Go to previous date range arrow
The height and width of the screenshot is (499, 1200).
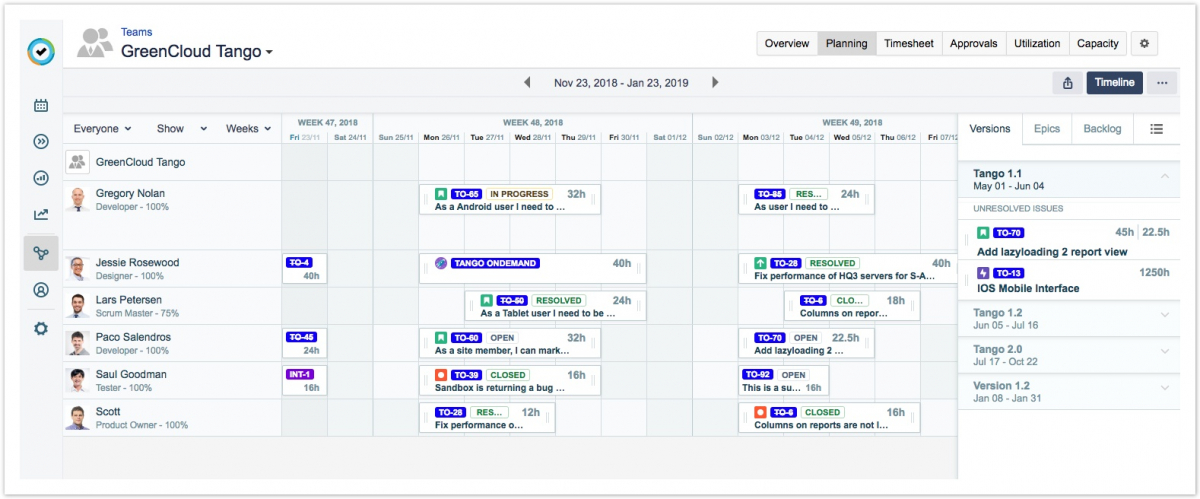pos(528,83)
